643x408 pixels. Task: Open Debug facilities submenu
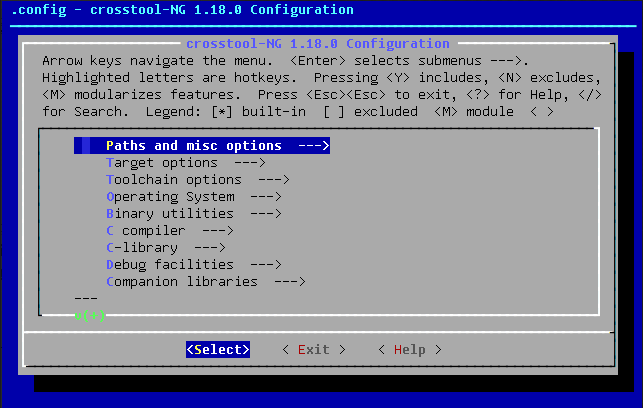pos(194,264)
